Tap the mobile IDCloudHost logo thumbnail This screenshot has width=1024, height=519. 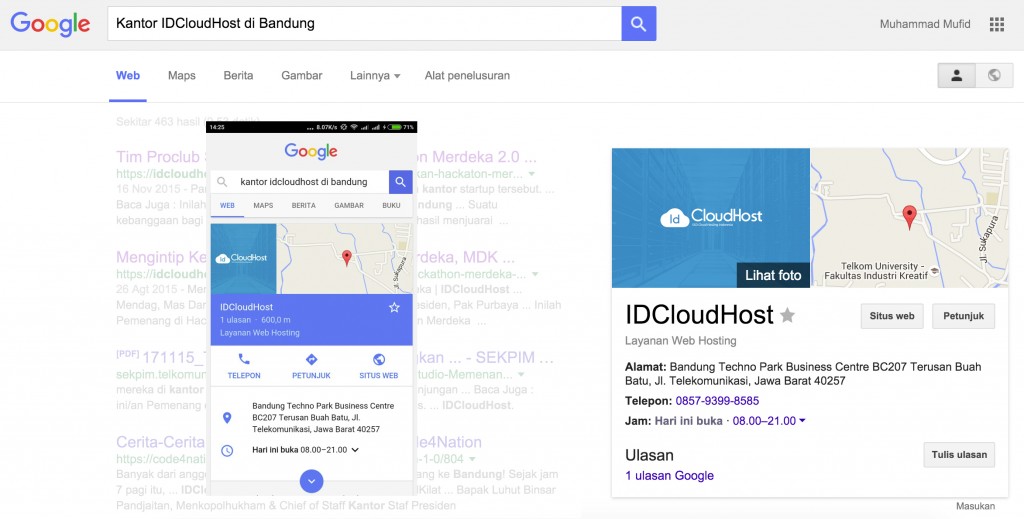[x=244, y=259]
